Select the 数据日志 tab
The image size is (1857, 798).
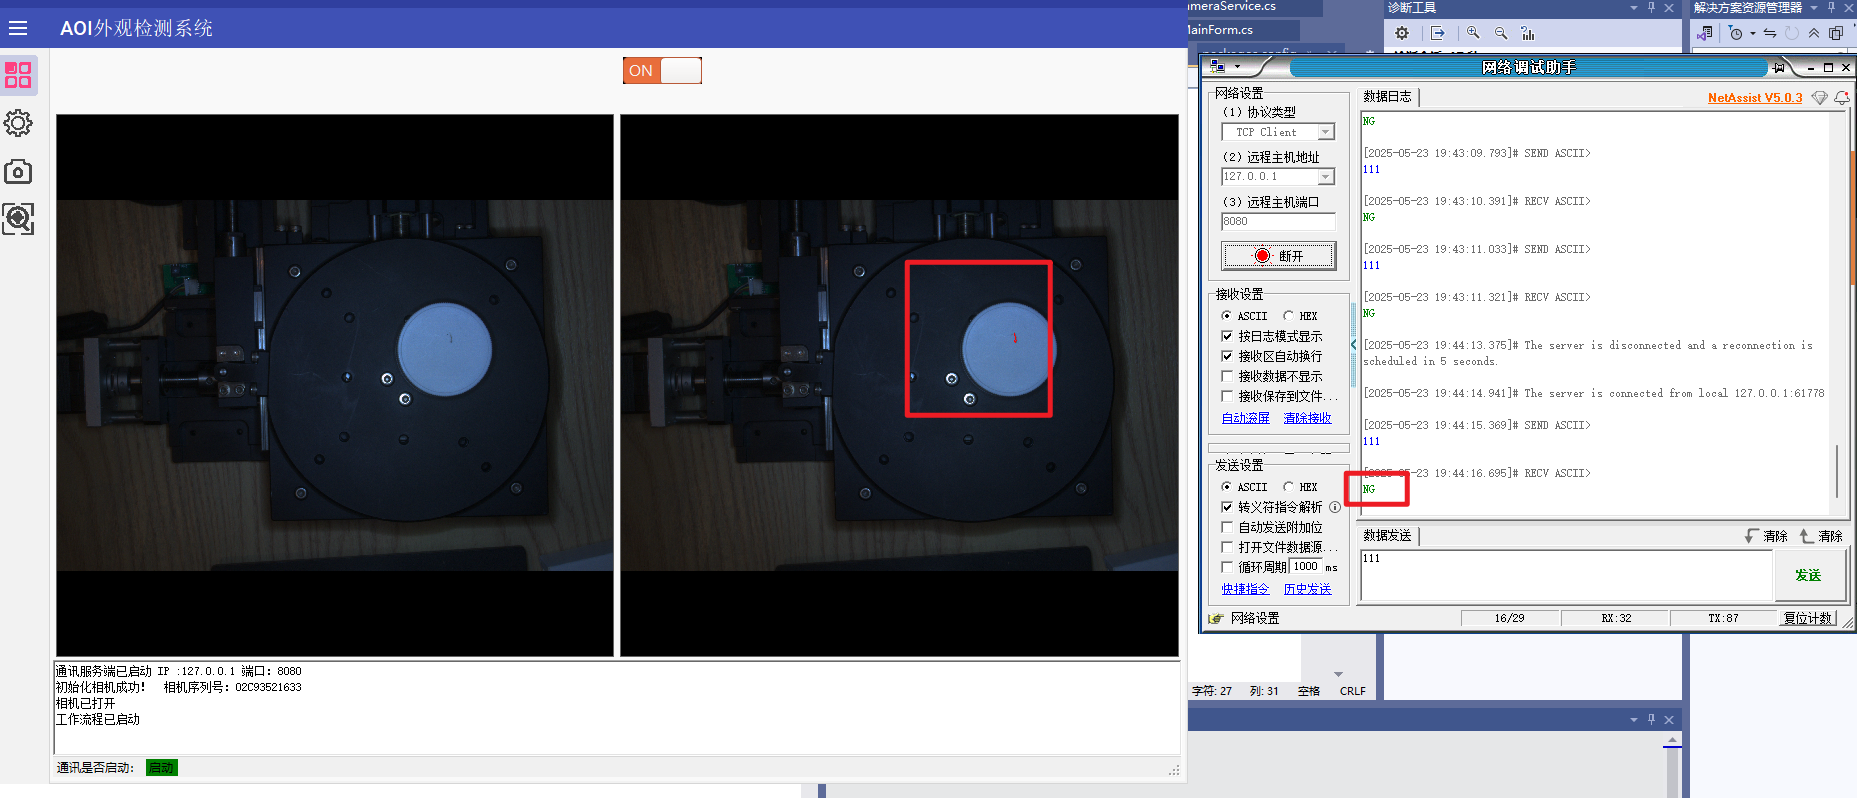point(1388,97)
